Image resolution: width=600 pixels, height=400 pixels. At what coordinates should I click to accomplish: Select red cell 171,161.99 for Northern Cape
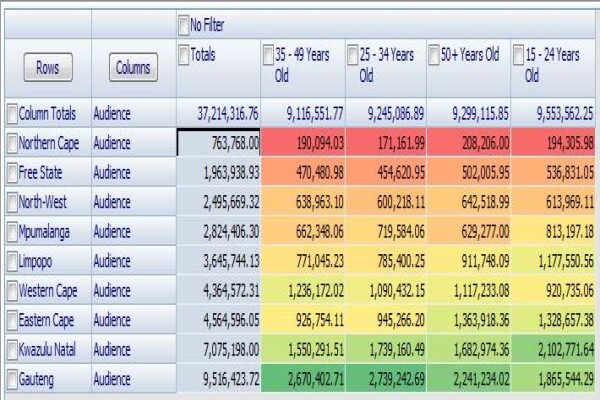point(386,142)
